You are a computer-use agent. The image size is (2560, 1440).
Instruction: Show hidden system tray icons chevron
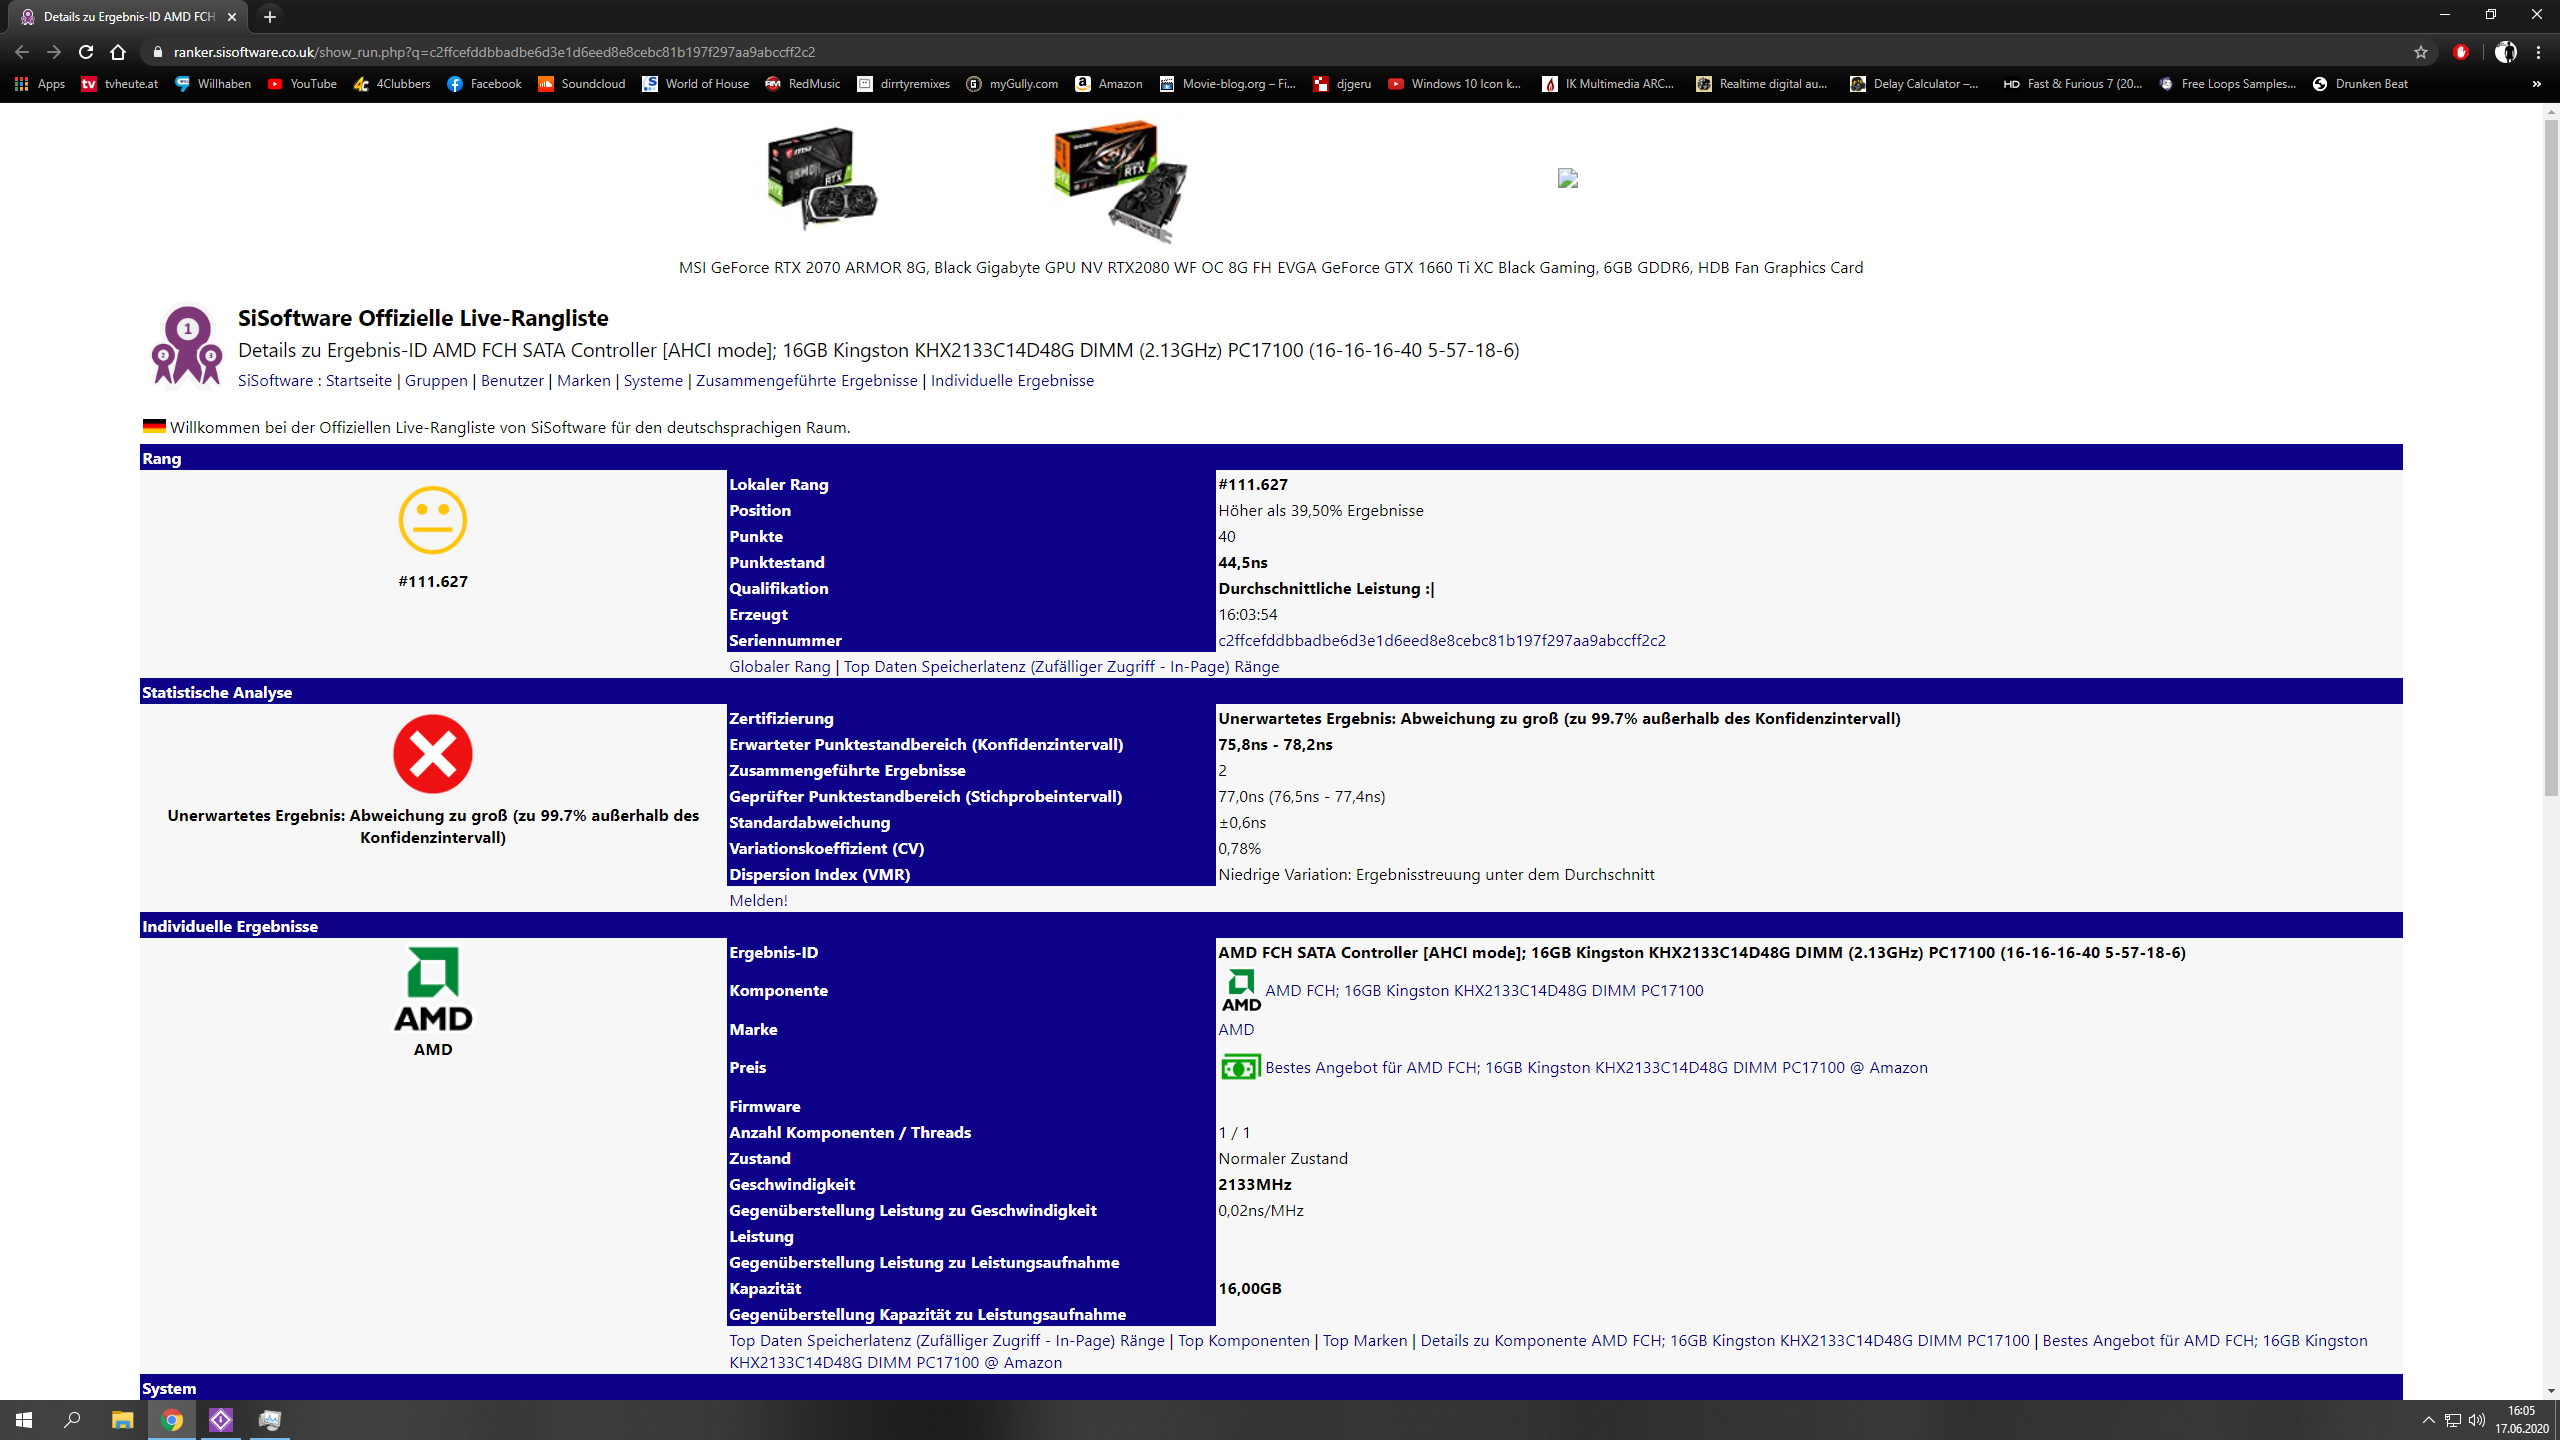pyautogui.click(x=2428, y=1420)
